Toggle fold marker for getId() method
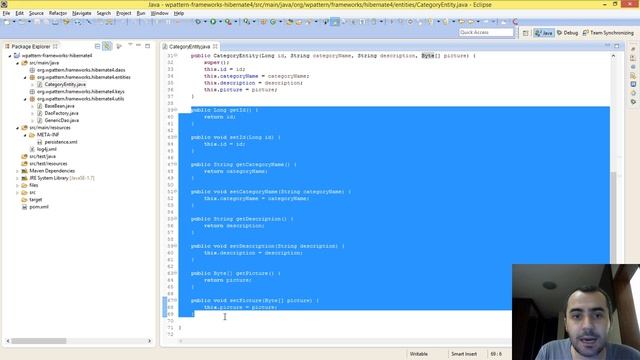 tap(176, 110)
